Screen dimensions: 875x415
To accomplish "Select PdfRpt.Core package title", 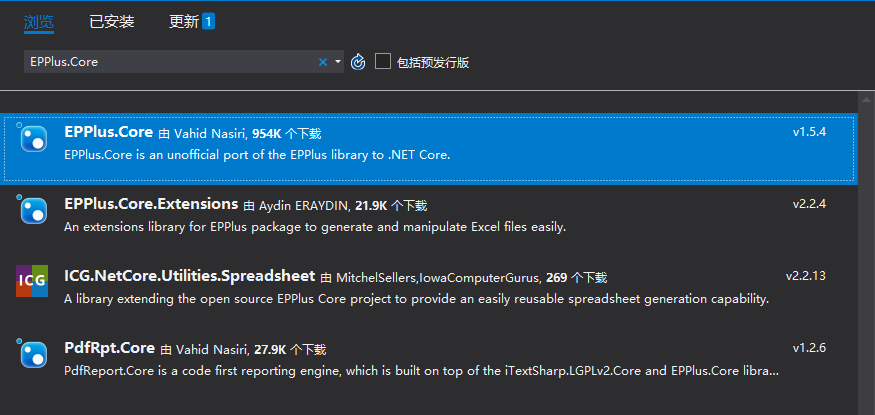I will 109,348.
